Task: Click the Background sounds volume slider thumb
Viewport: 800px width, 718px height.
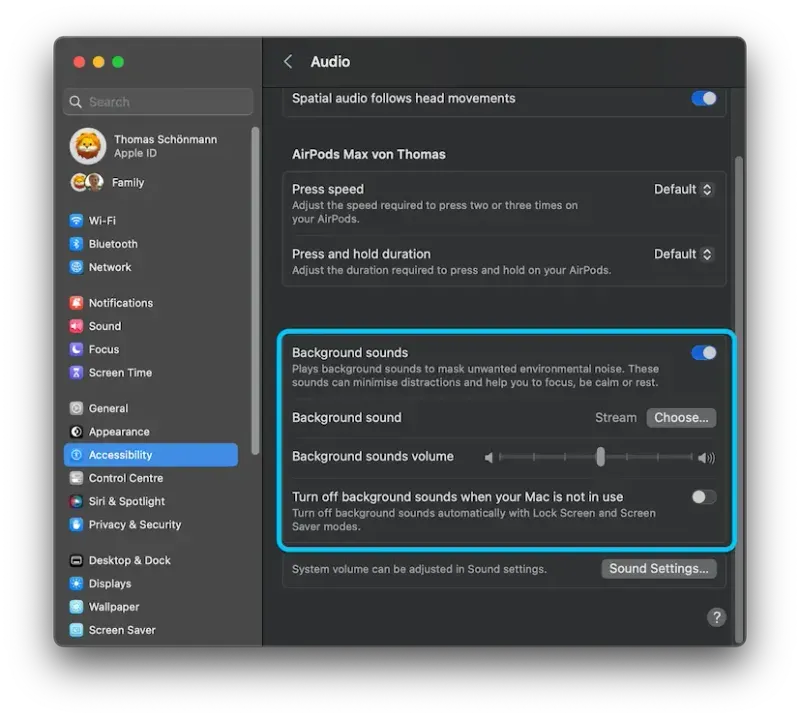Action: coord(601,457)
